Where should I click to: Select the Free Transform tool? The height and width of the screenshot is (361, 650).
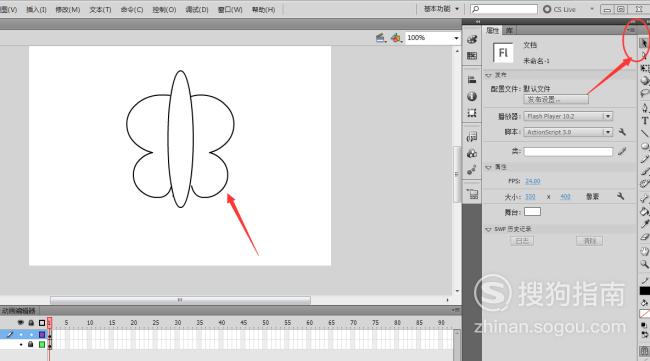coord(645,68)
